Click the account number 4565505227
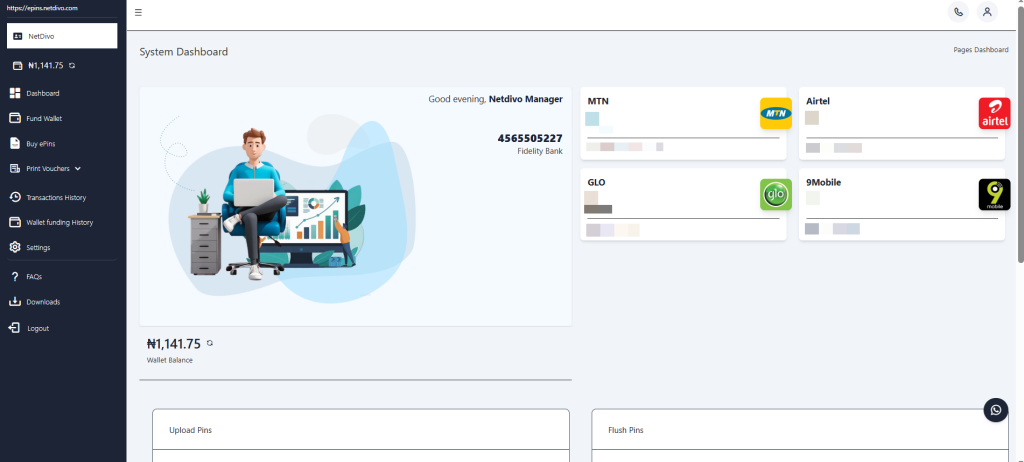Image resolution: width=1024 pixels, height=462 pixels. (x=530, y=138)
